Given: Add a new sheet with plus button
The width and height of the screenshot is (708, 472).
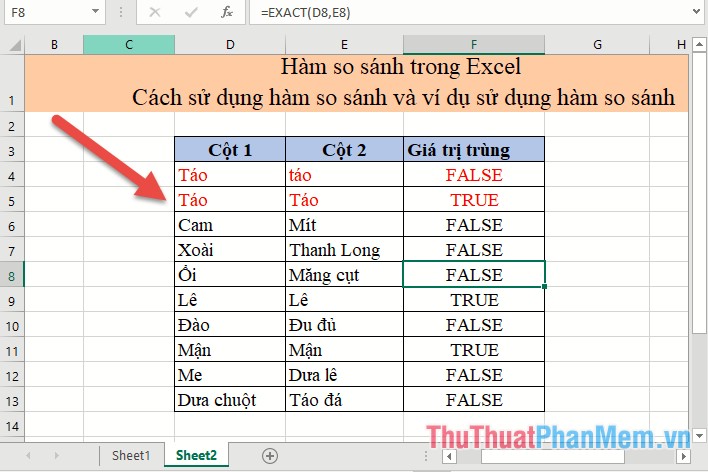Looking at the screenshot, I should [x=270, y=456].
